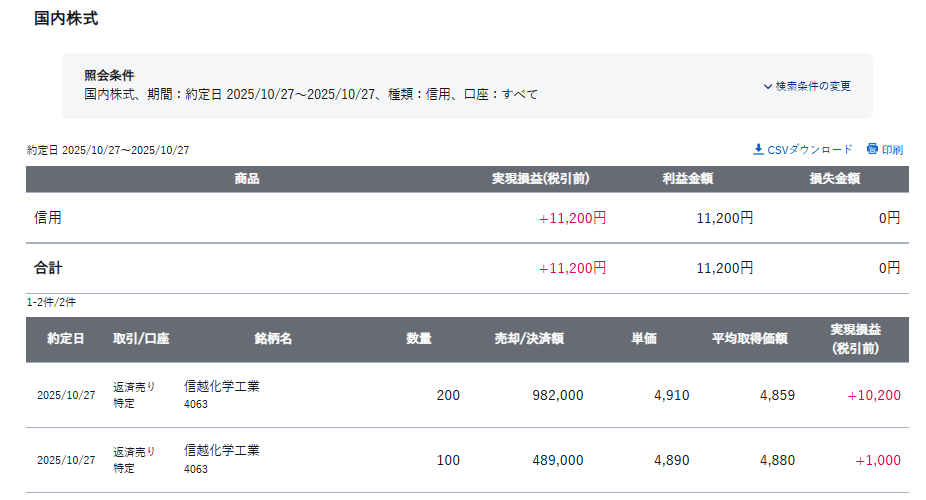This screenshot has width=926, height=500.
Task: Click the 印刷 print link text
Action: click(x=892, y=150)
